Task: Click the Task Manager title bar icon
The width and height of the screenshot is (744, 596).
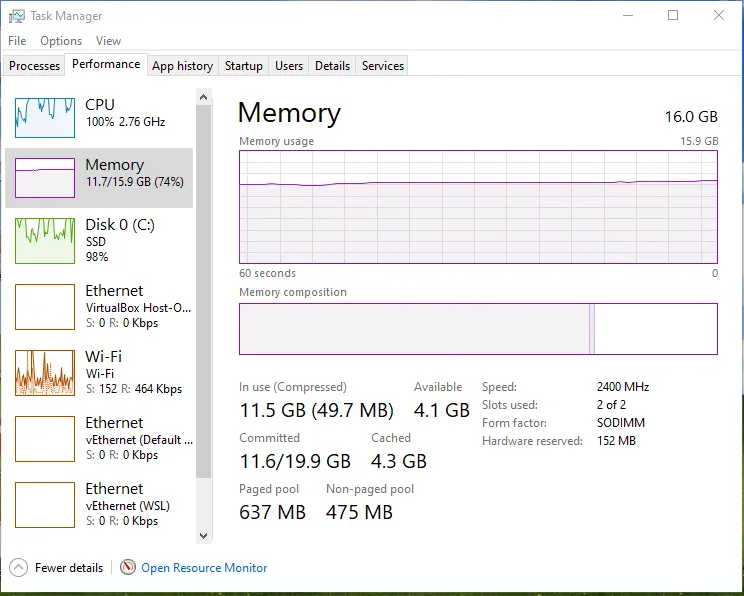Action: (16, 16)
